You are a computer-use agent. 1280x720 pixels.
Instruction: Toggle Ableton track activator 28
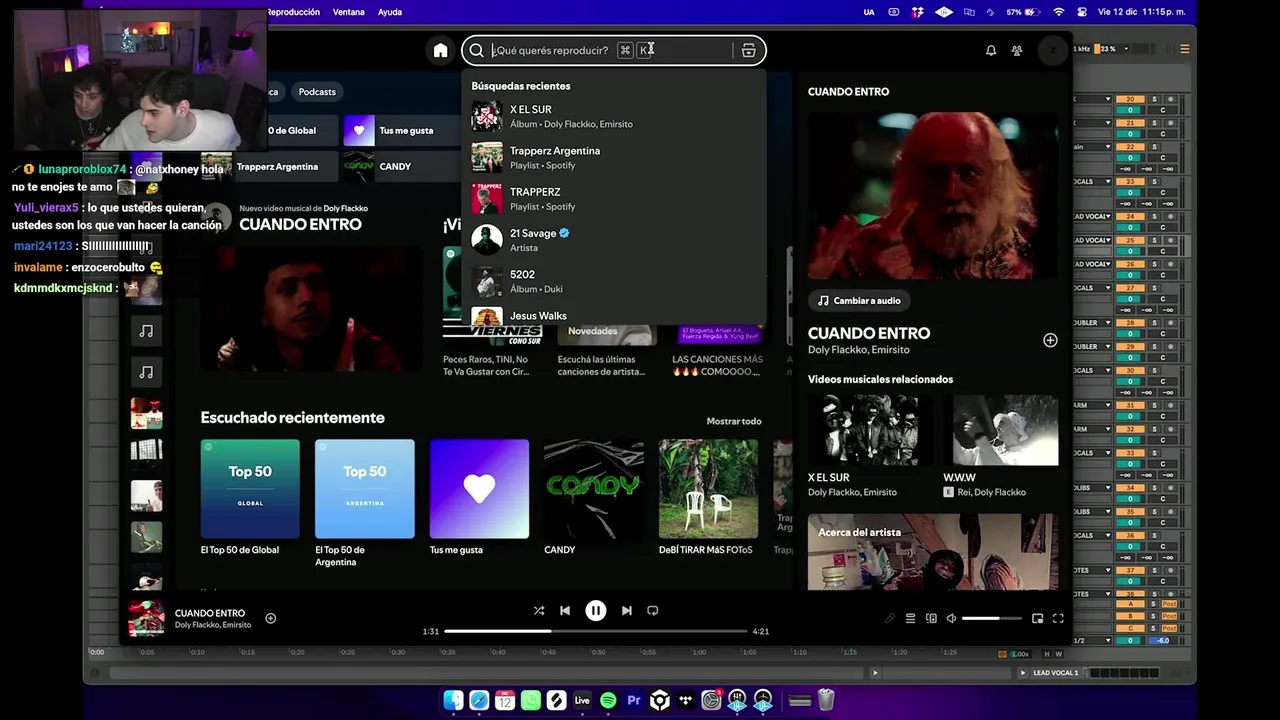pyautogui.click(x=1130, y=323)
